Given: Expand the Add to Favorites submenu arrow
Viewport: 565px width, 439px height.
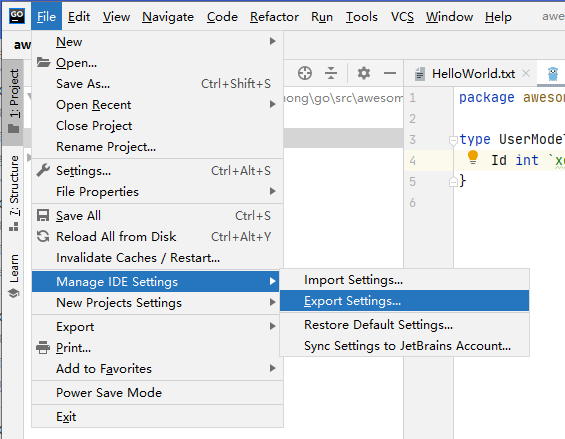Looking at the screenshot, I should tap(273, 368).
